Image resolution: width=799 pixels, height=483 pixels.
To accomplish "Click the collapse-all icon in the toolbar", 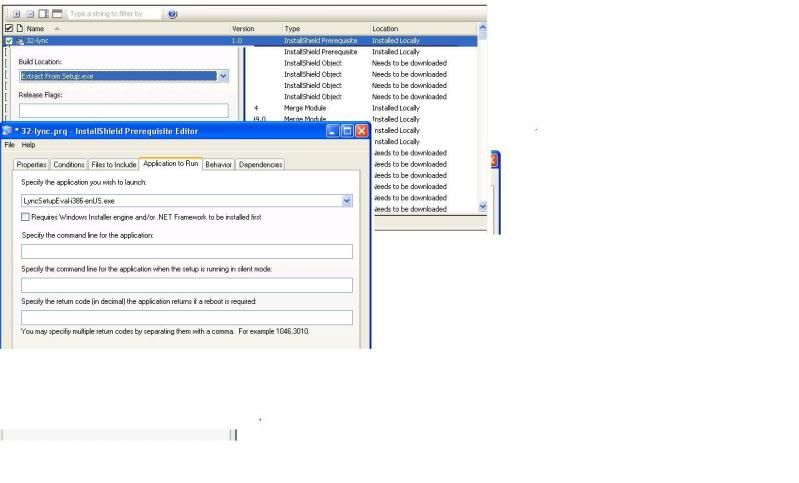I will (x=30, y=14).
